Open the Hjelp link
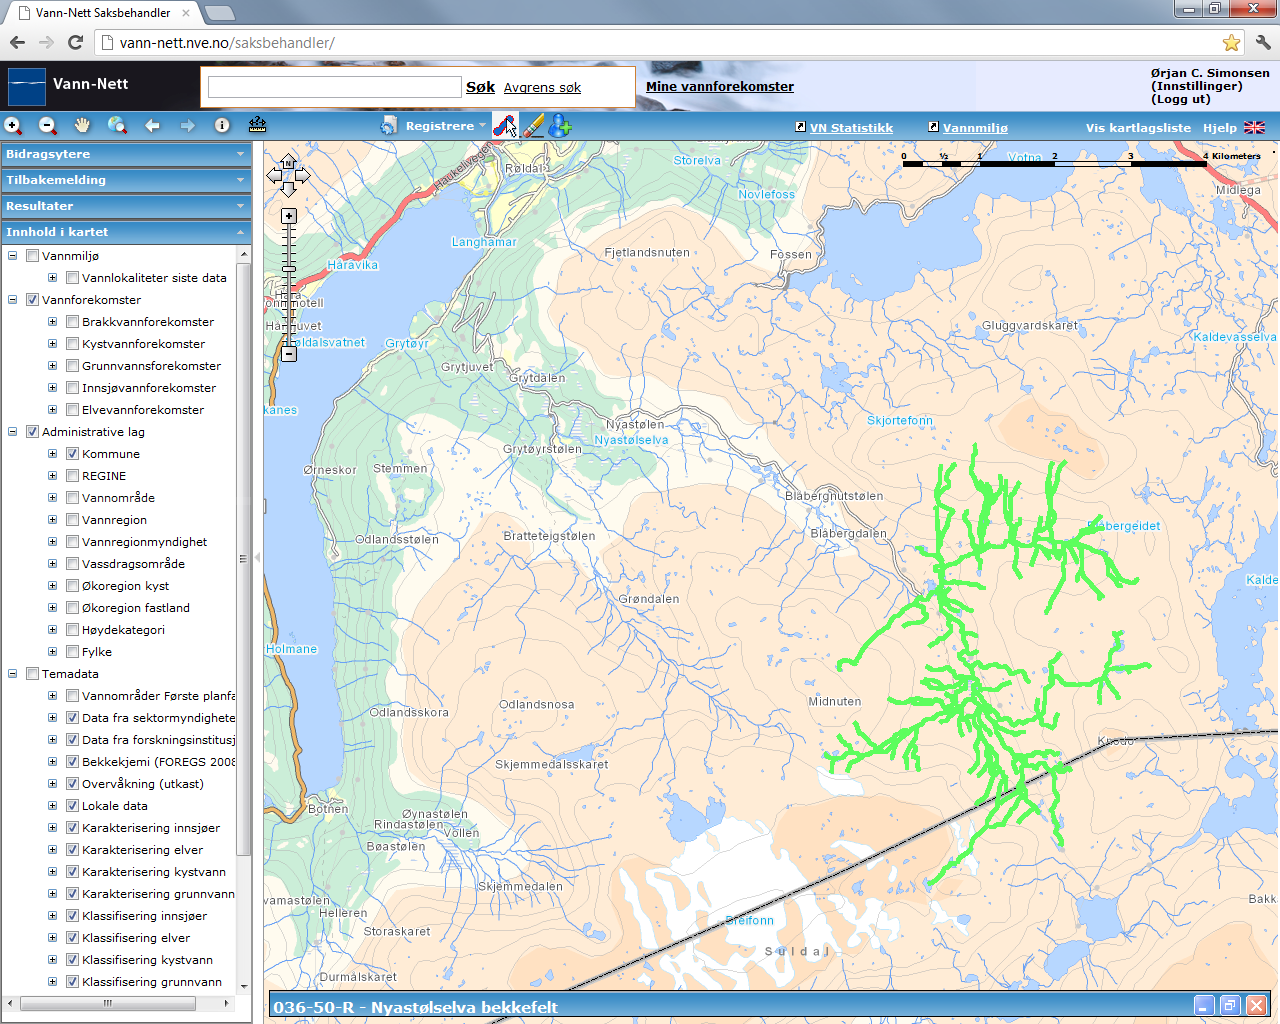This screenshot has width=1280, height=1024. point(1219,128)
